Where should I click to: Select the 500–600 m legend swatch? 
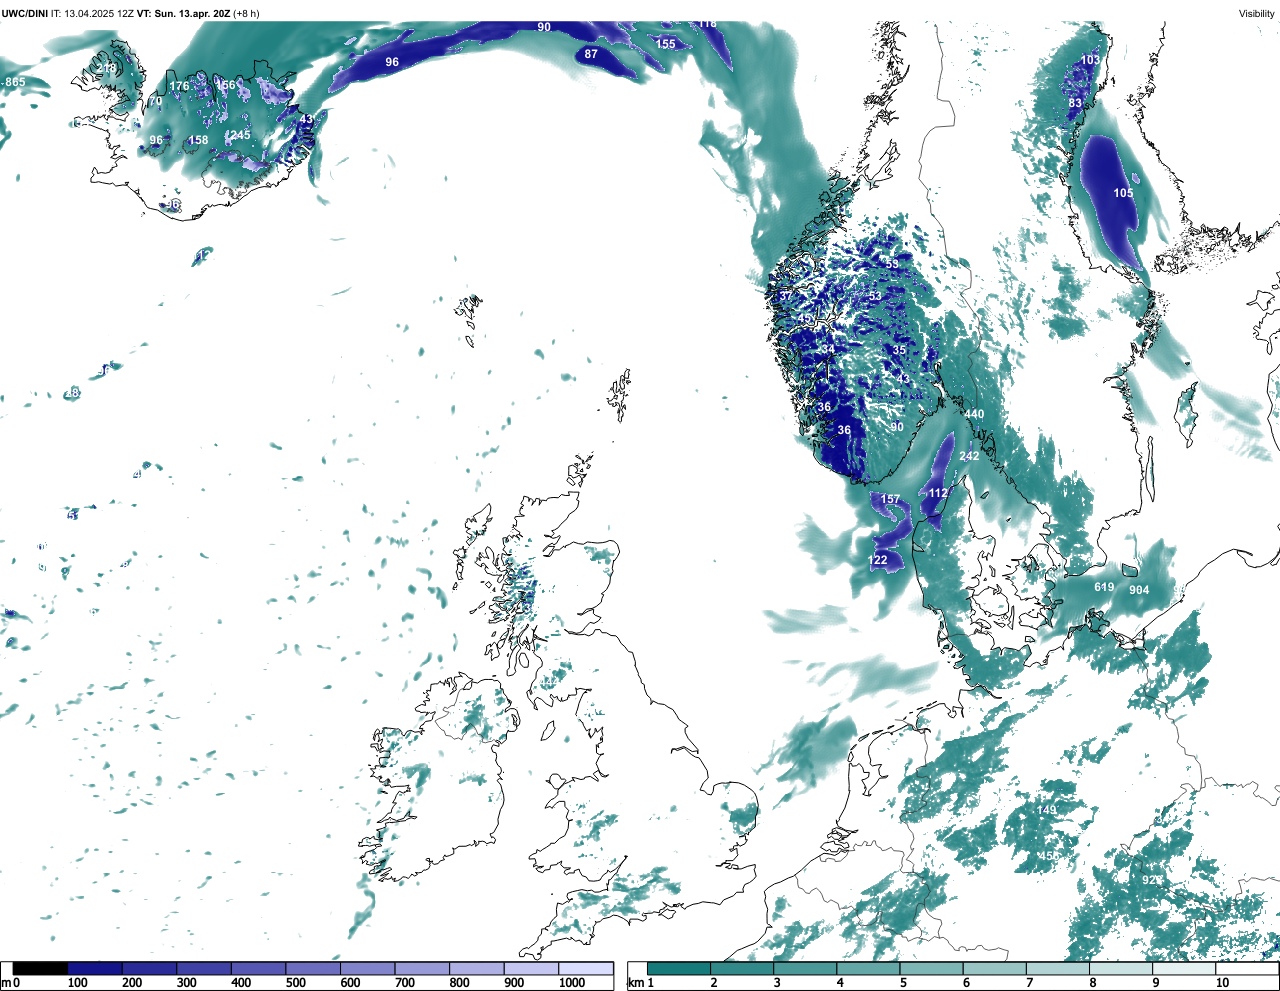(x=313, y=968)
